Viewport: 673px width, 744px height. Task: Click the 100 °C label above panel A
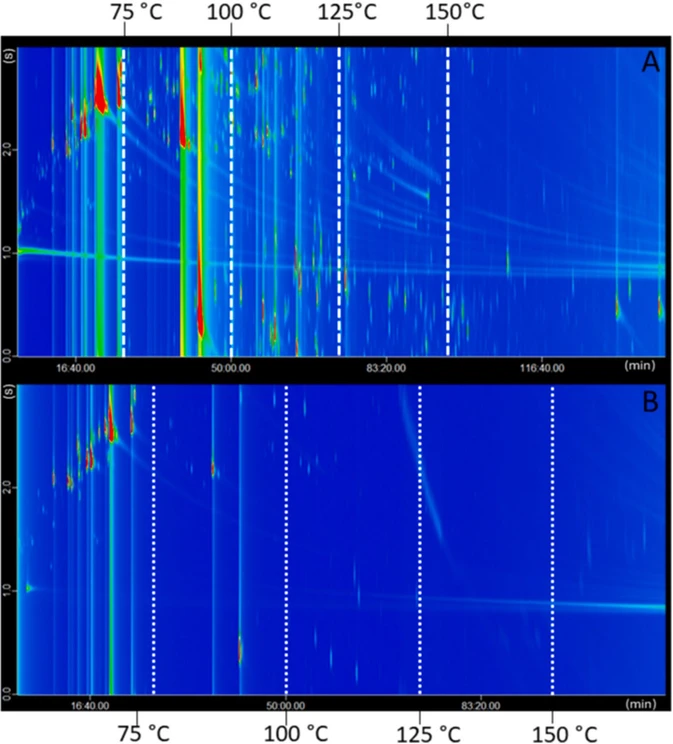(x=231, y=14)
